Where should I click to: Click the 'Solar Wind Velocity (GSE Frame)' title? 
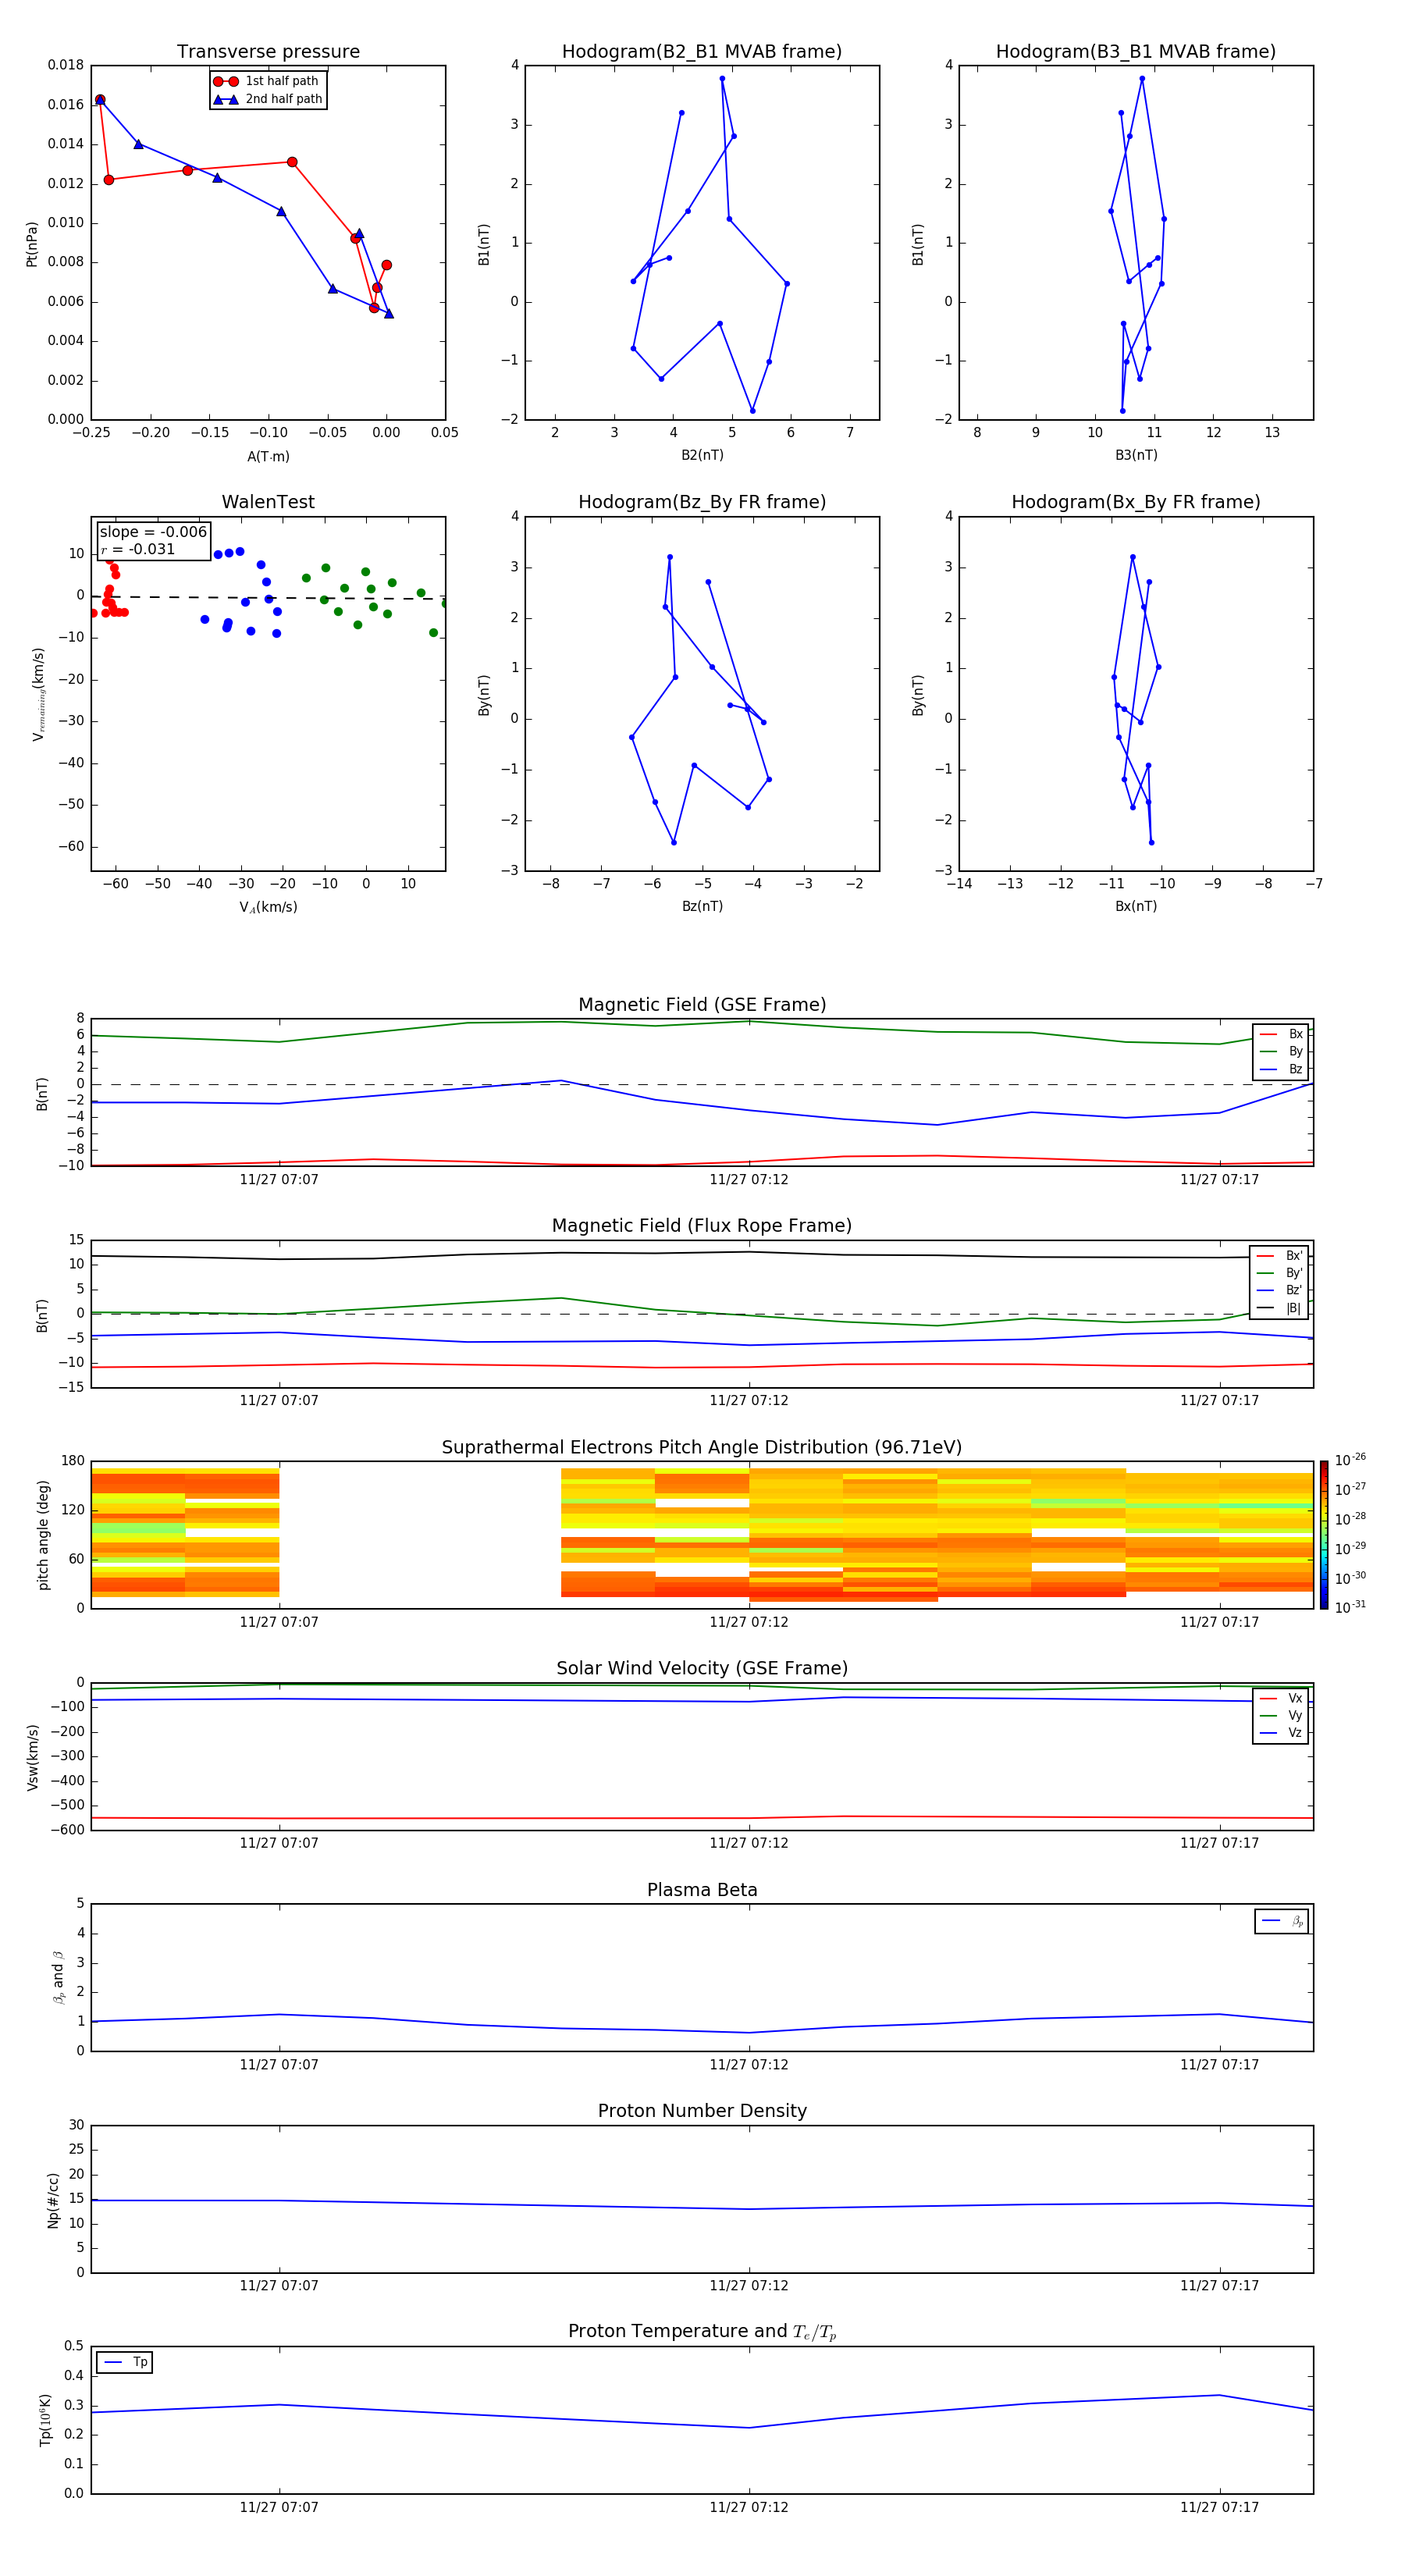(x=702, y=1668)
